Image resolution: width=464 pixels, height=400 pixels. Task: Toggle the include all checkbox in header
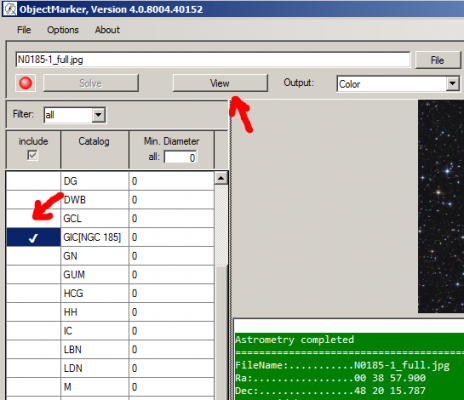tap(32, 155)
